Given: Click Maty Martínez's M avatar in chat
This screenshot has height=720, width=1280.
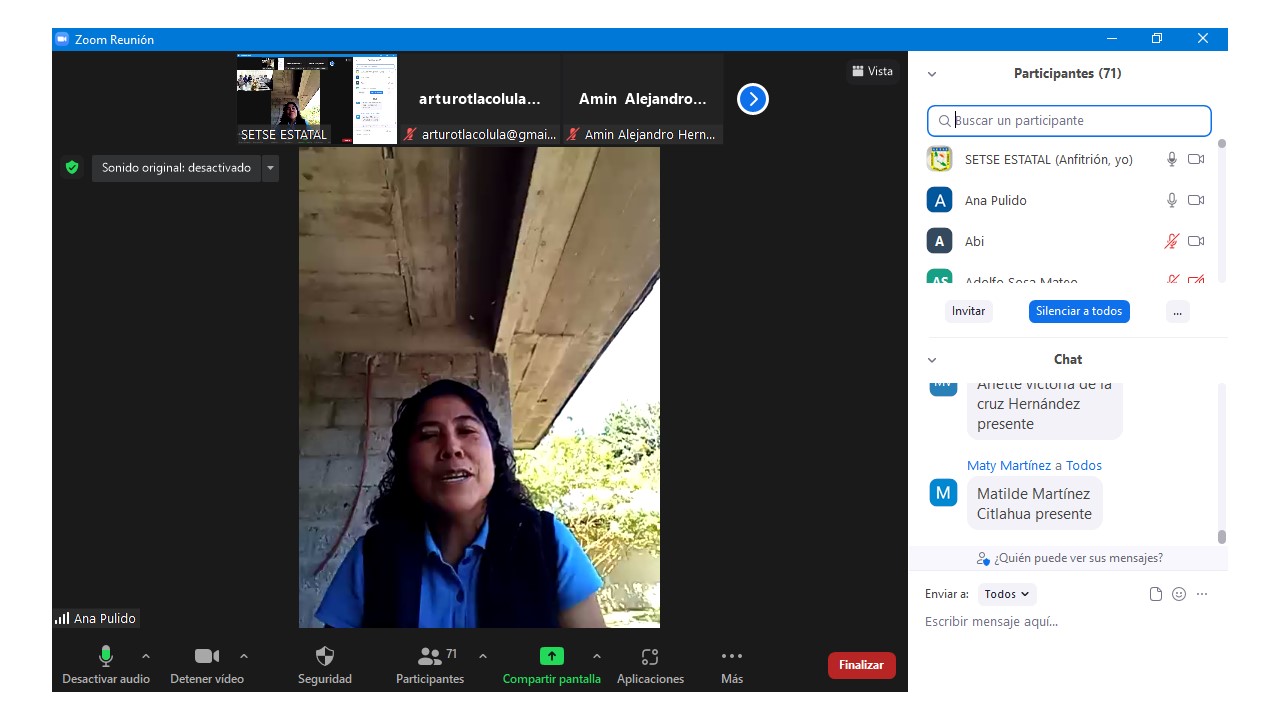Looking at the screenshot, I should click(944, 492).
